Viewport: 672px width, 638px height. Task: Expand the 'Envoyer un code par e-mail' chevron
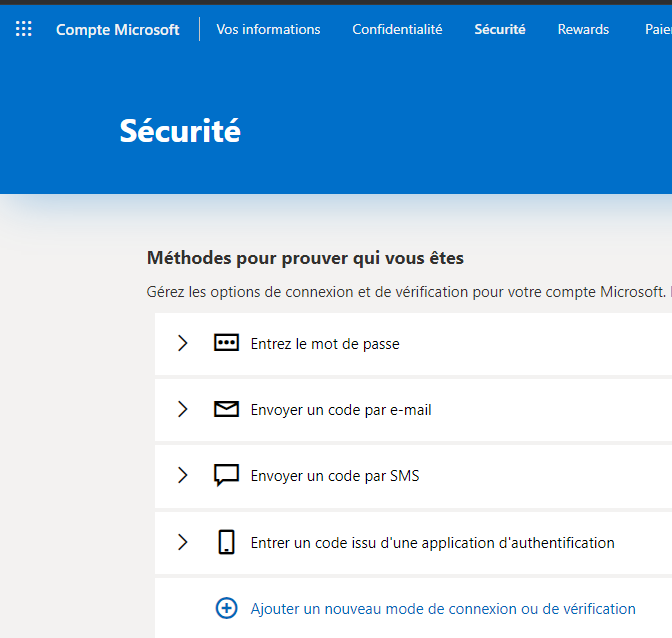[x=182, y=409]
